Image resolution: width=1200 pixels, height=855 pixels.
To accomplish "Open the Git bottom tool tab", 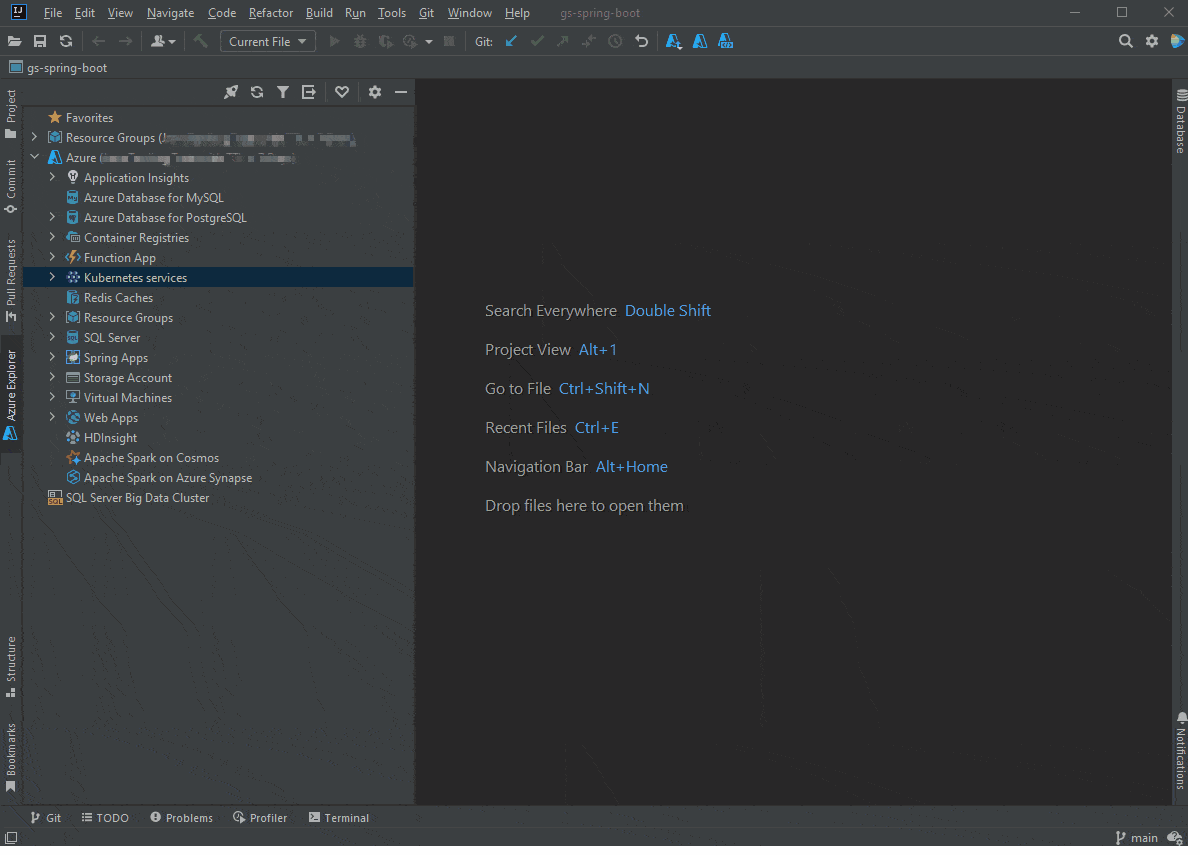I will (x=45, y=818).
